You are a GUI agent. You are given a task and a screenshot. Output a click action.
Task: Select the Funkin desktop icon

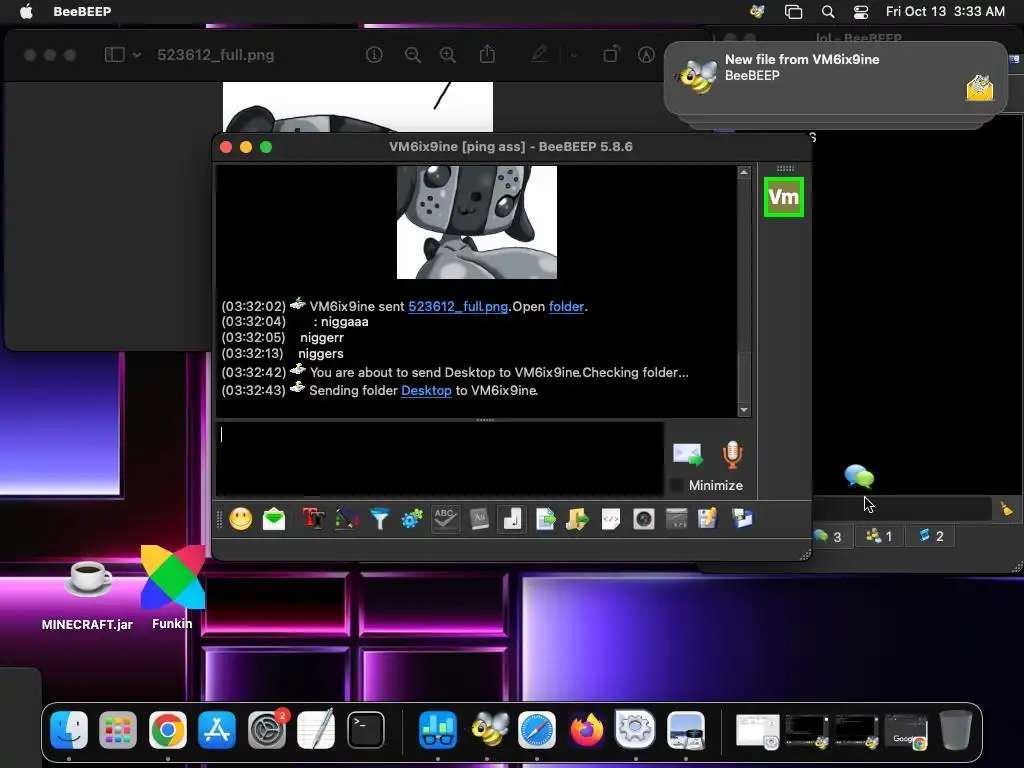click(x=172, y=586)
